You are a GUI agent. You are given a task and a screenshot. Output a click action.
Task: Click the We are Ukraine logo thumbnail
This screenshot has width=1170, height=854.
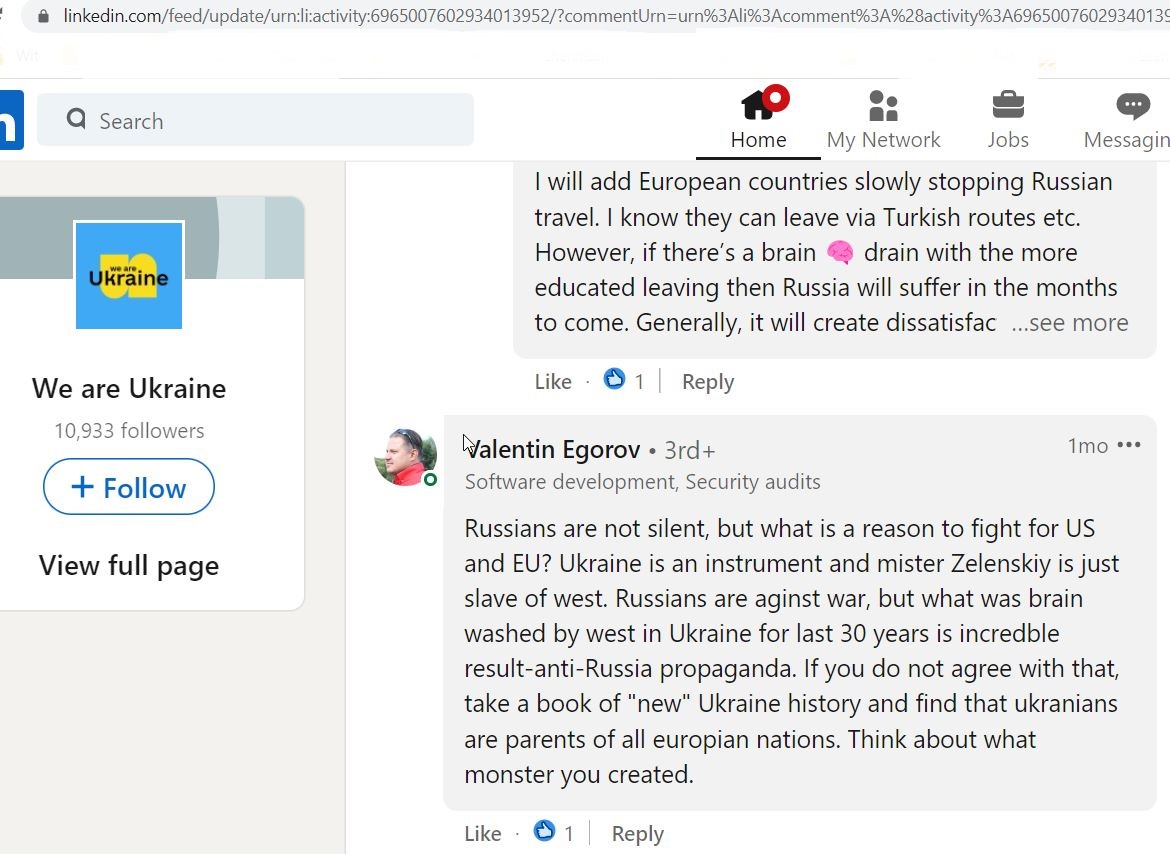tap(129, 275)
